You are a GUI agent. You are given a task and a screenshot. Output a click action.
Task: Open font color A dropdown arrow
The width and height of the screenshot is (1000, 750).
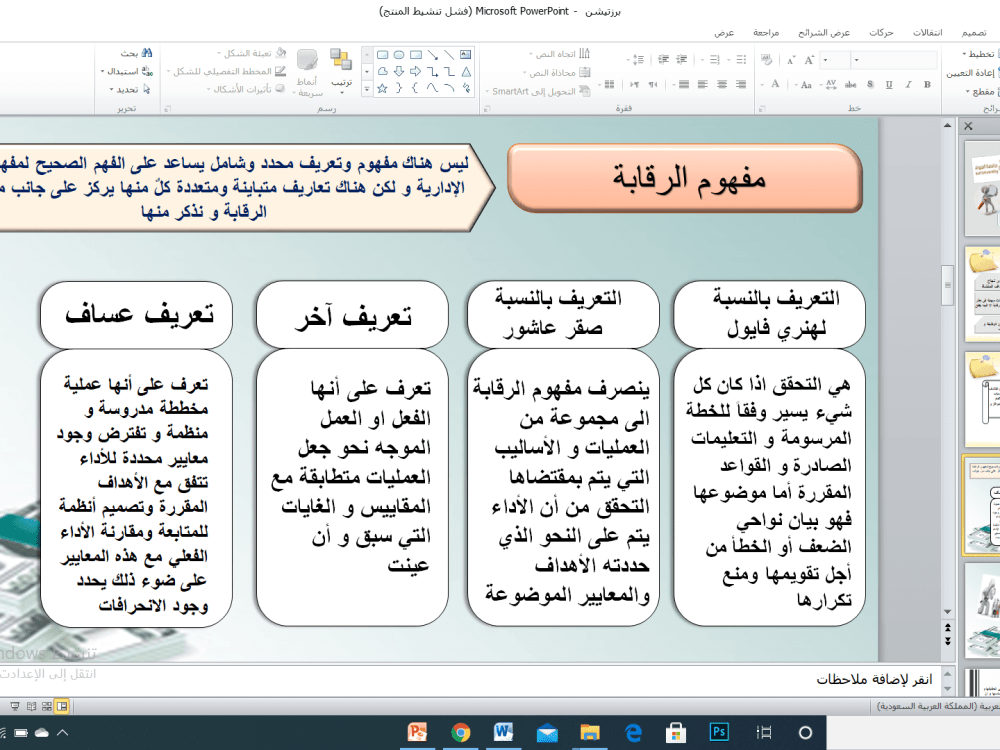point(762,84)
